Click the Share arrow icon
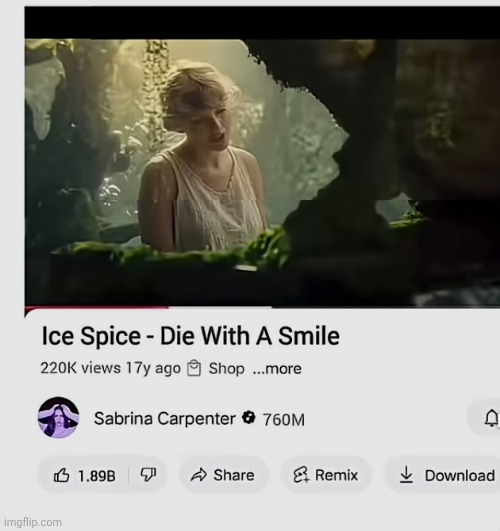Image resolution: width=500 pixels, height=531 pixels. 199,475
